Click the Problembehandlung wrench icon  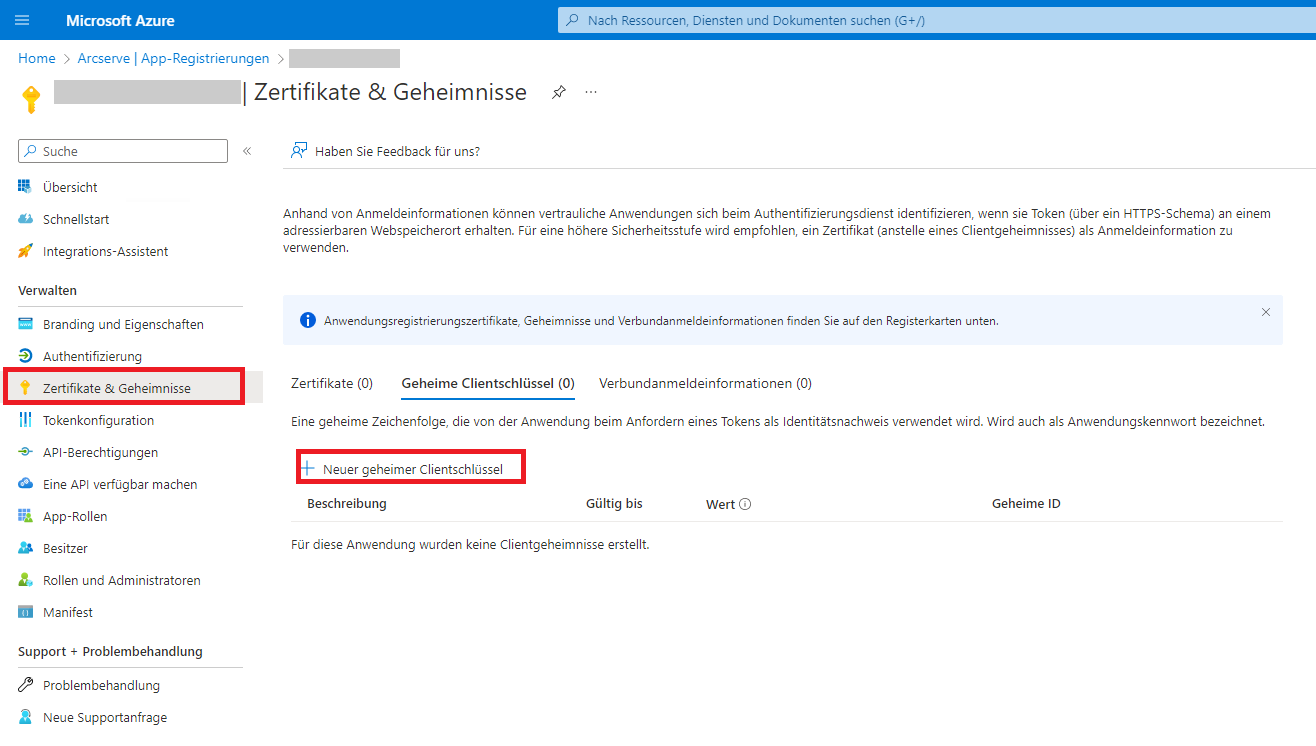(25, 685)
